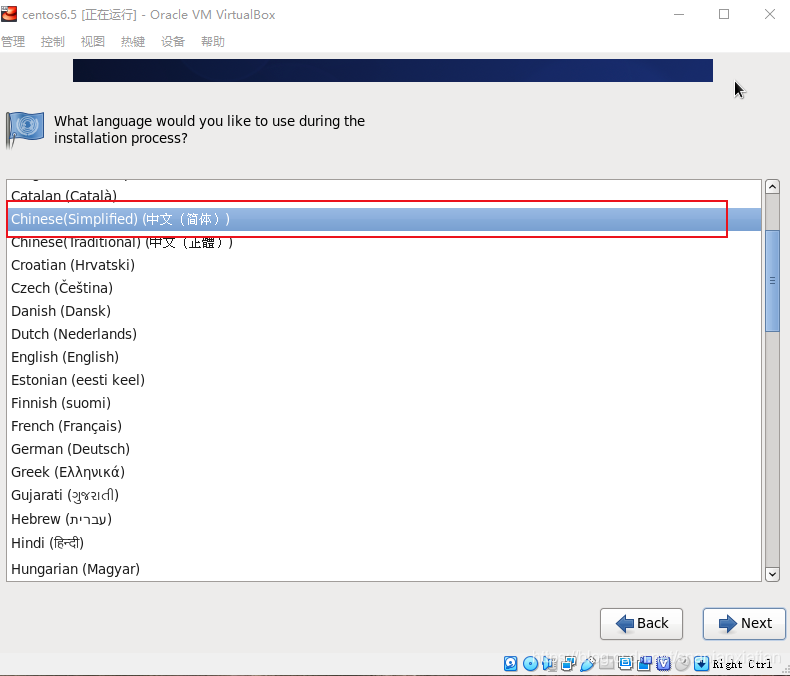This screenshot has height=676, width=790.
Task: Pick Hebrew from the language list
Action: coord(384,519)
